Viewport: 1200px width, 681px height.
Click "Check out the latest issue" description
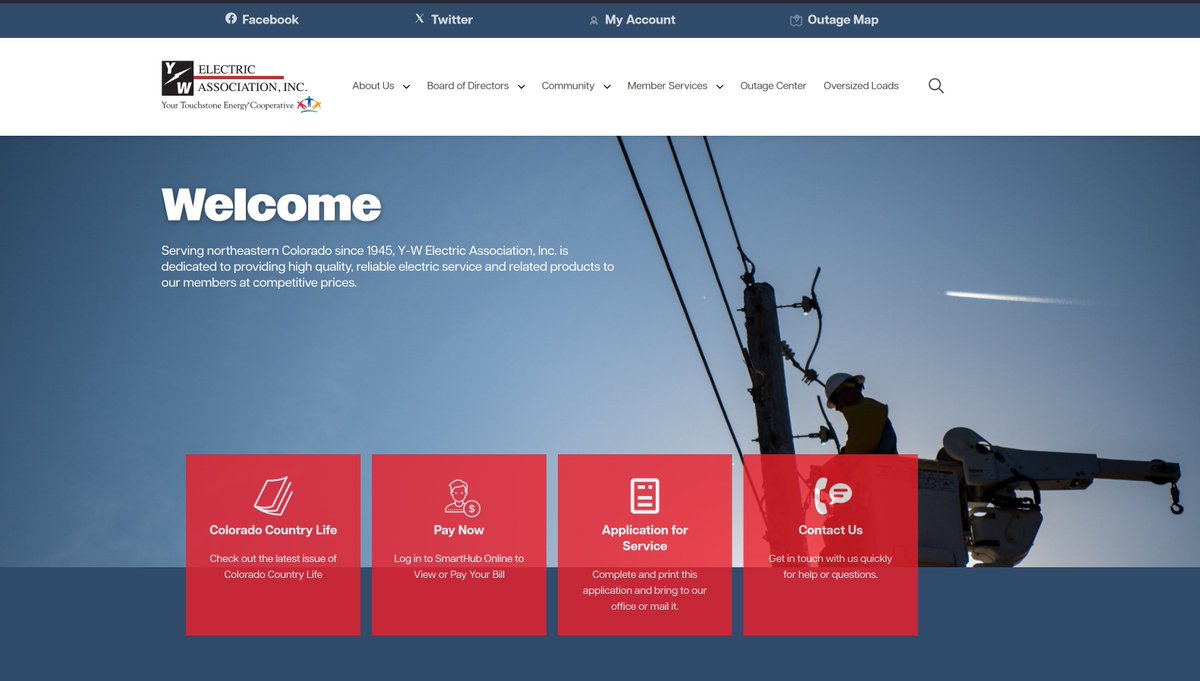pos(273,567)
